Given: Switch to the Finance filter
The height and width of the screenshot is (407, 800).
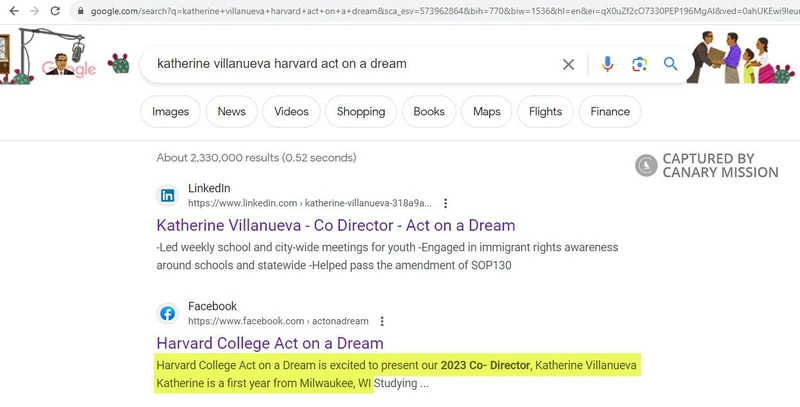Looking at the screenshot, I should 610,111.
